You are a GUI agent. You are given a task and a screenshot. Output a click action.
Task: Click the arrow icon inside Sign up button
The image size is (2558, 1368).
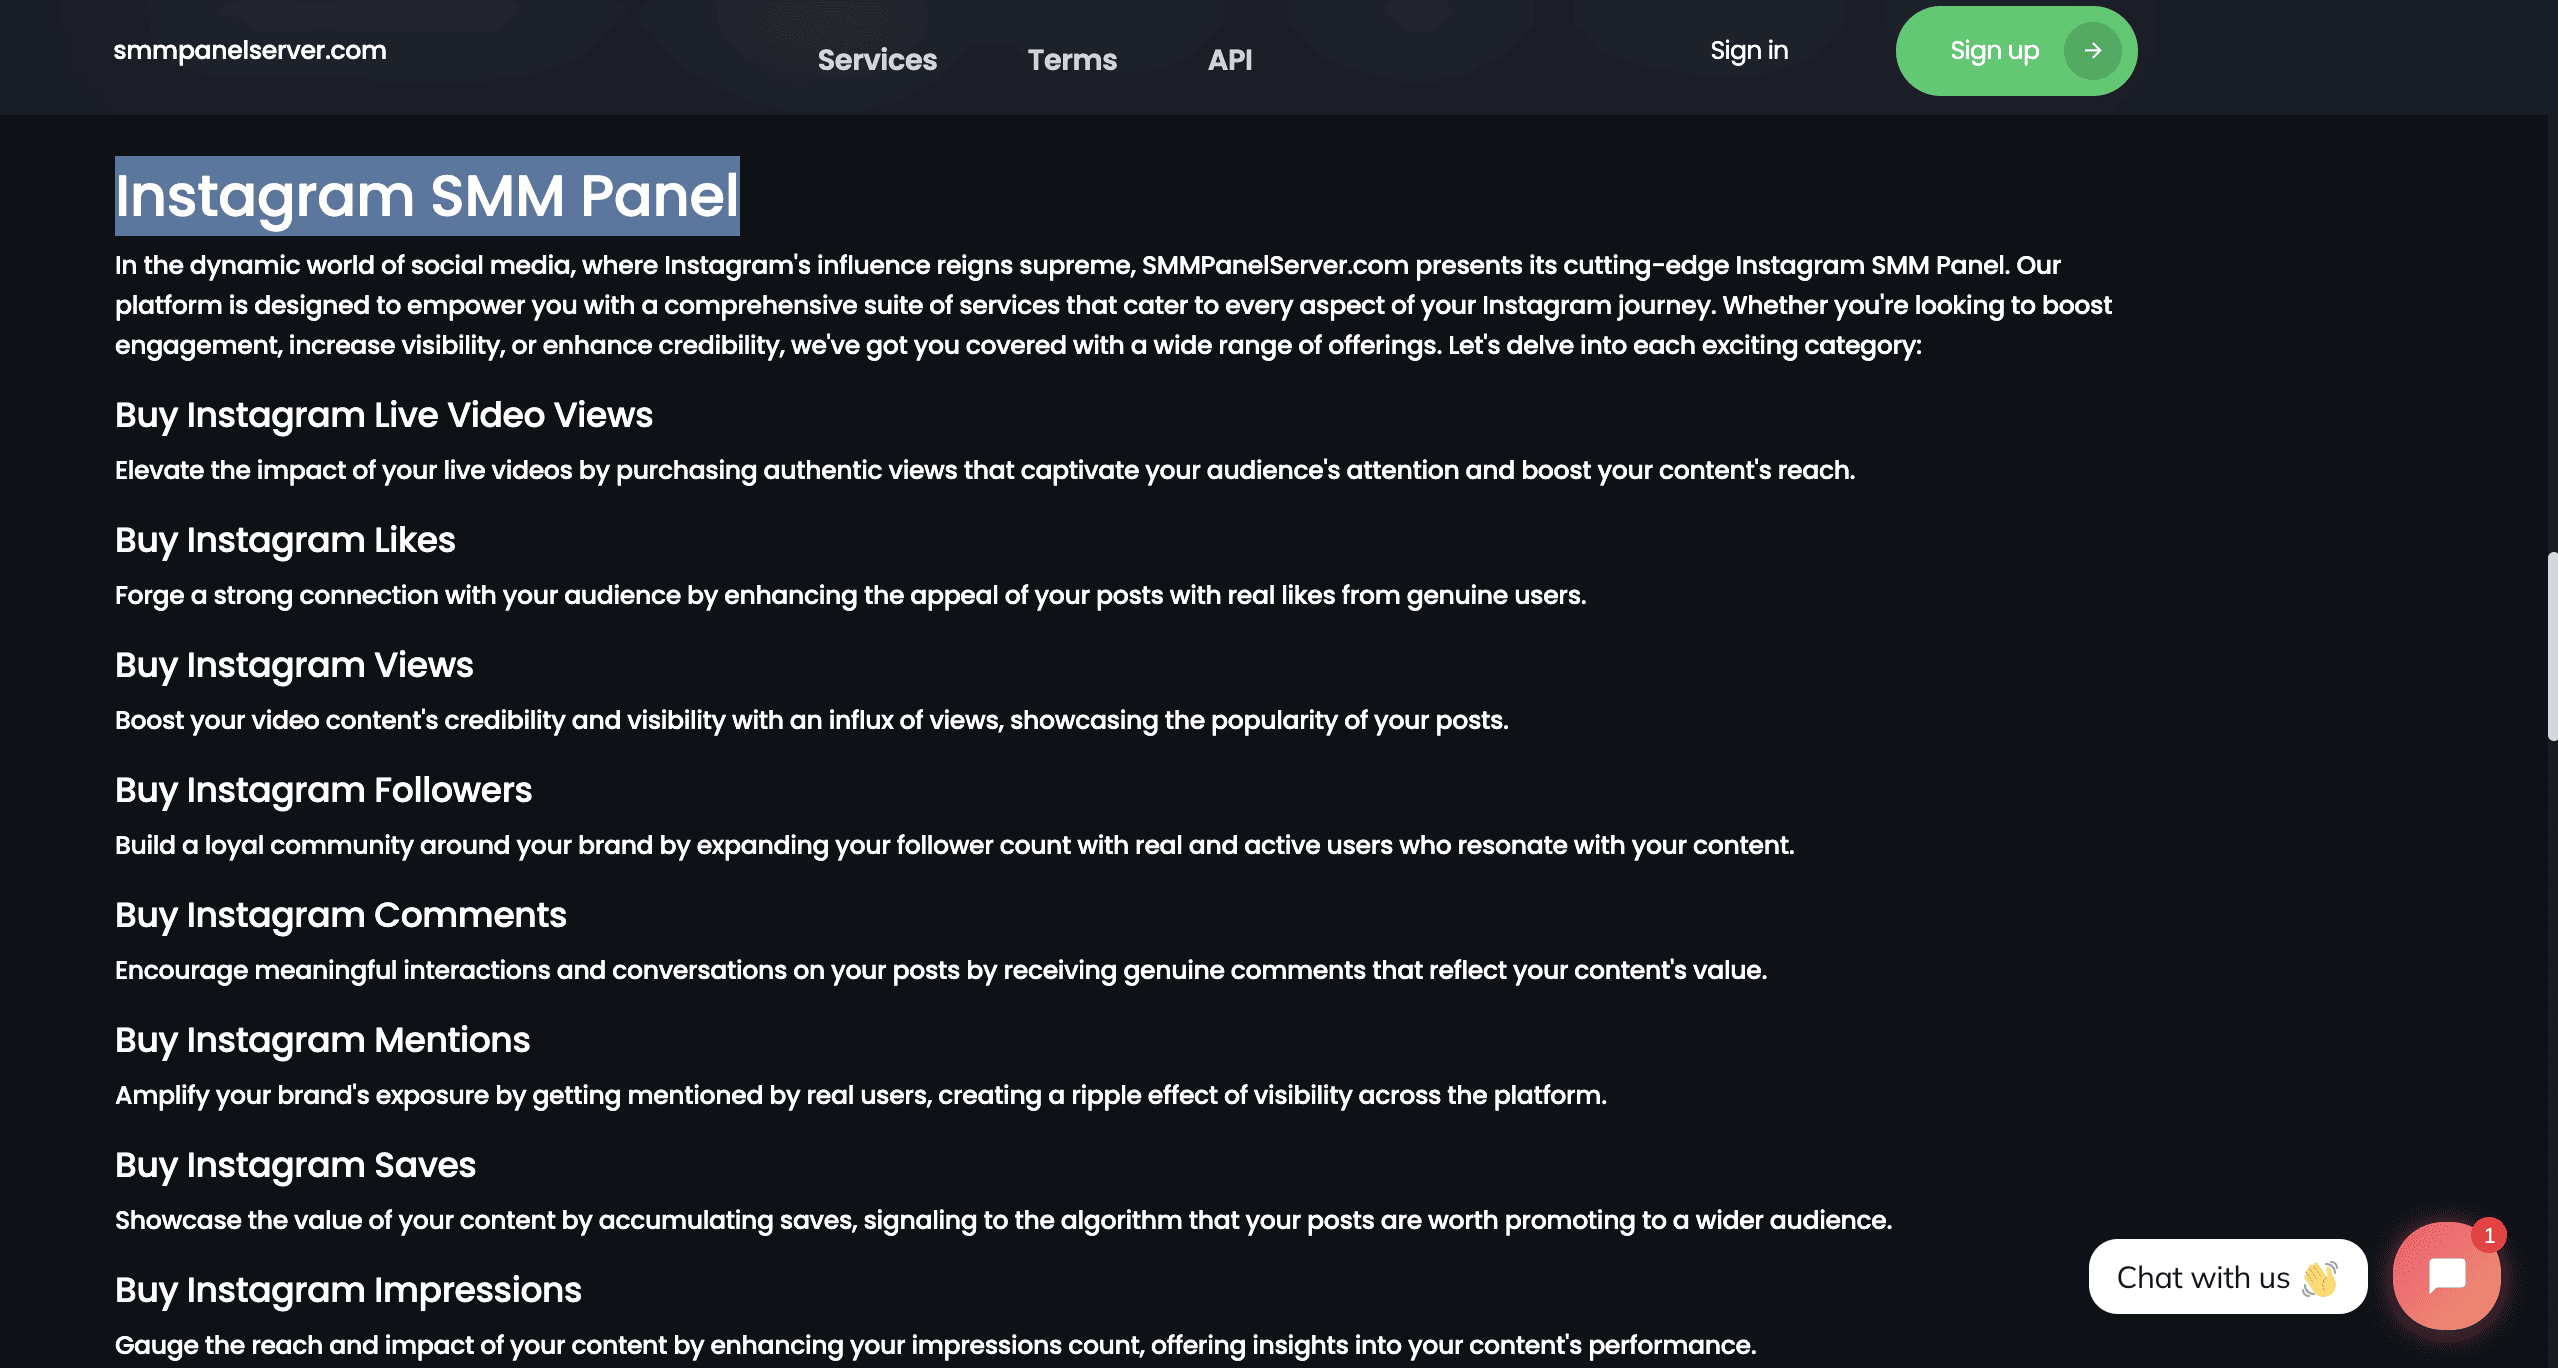point(2092,51)
